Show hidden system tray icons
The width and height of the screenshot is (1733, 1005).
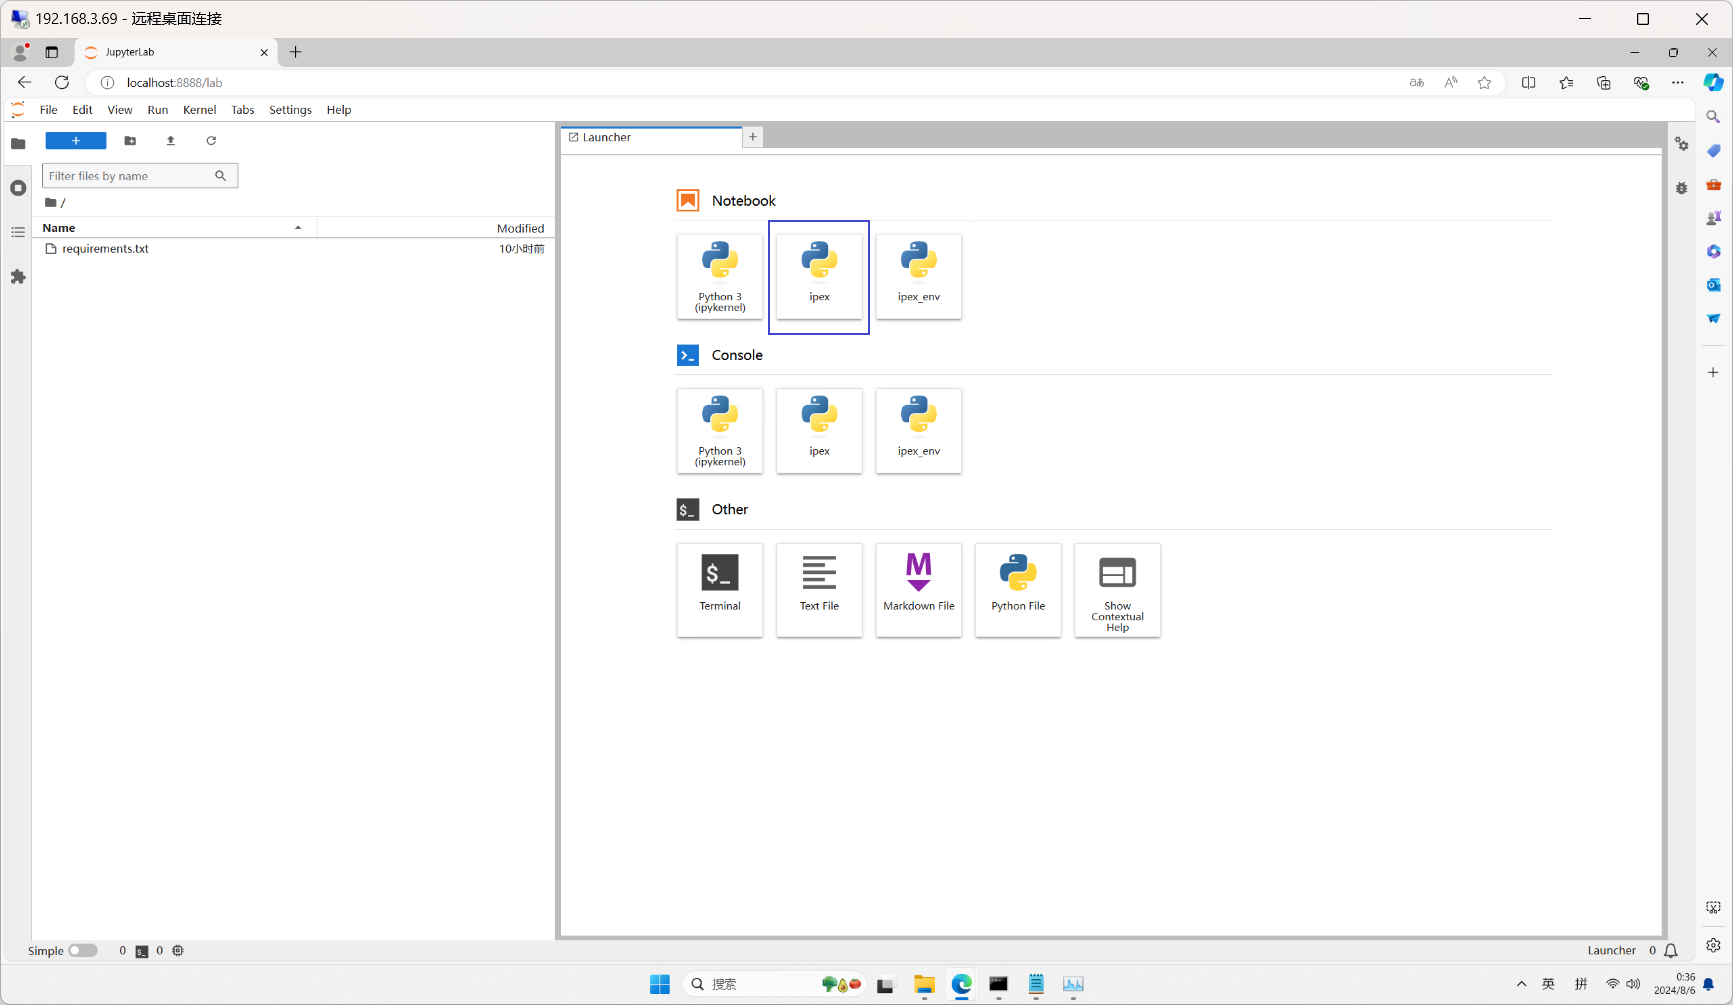pos(1522,984)
